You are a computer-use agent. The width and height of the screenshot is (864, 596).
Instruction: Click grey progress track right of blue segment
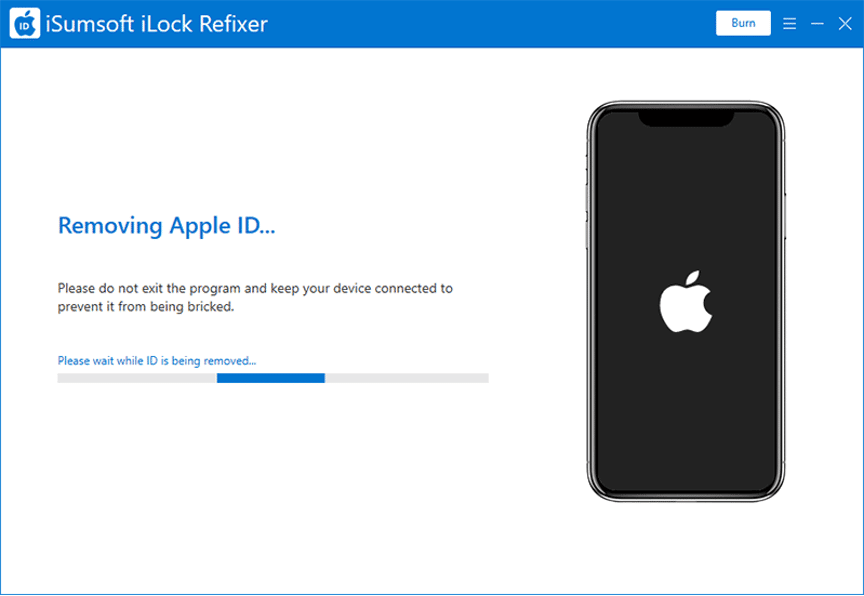click(406, 378)
